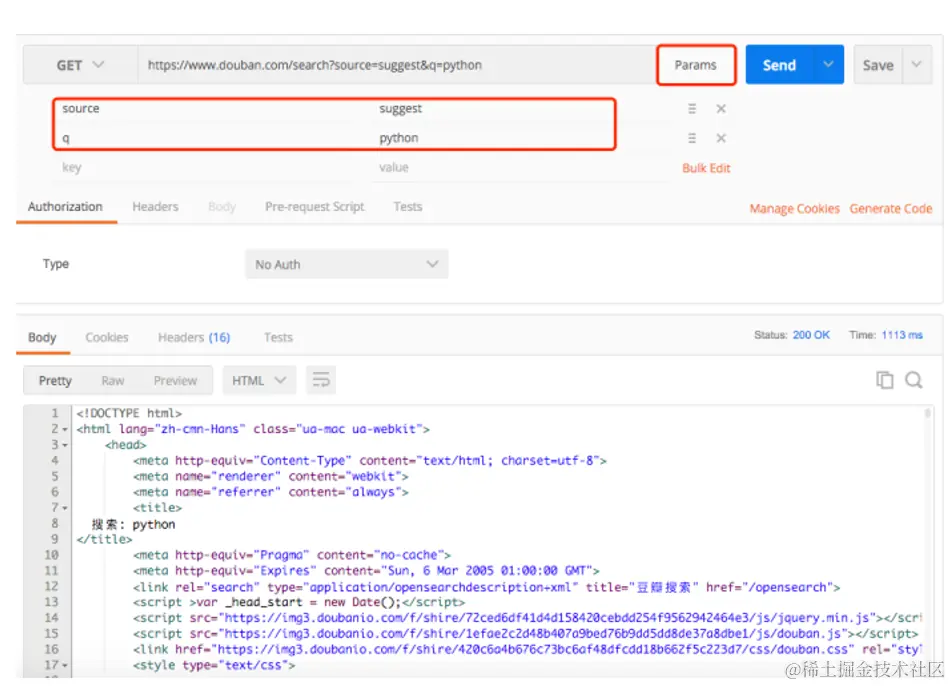Switch to the request Headers tab
Screen dimensions: 951x686
click(x=155, y=207)
